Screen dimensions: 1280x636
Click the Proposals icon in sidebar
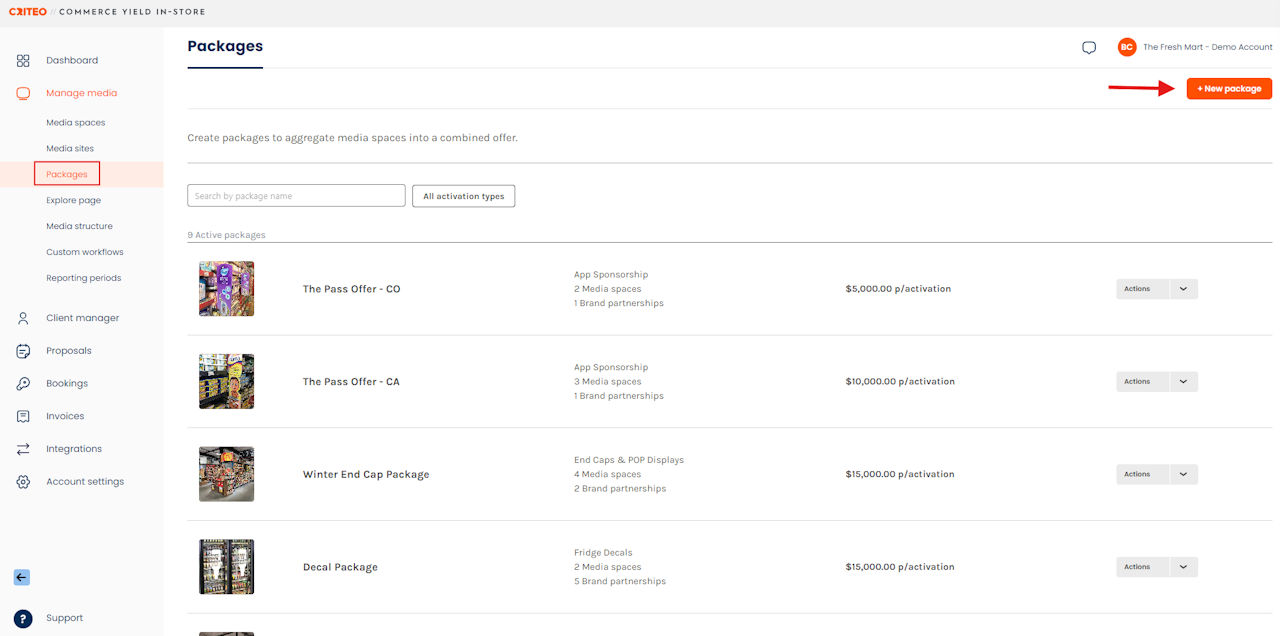click(23, 351)
